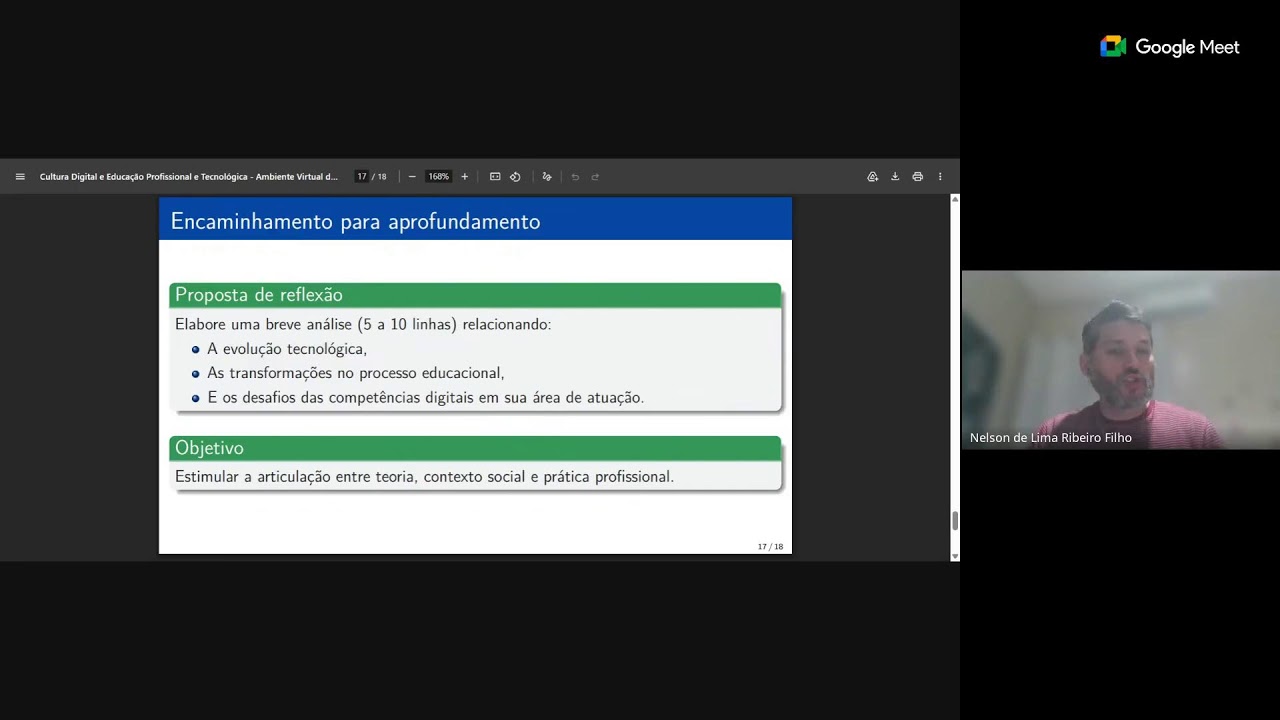Click the slide footer page number 17 / 18
Image resolution: width=1280 pixels, height=720 pixels.
coord(770,547)
